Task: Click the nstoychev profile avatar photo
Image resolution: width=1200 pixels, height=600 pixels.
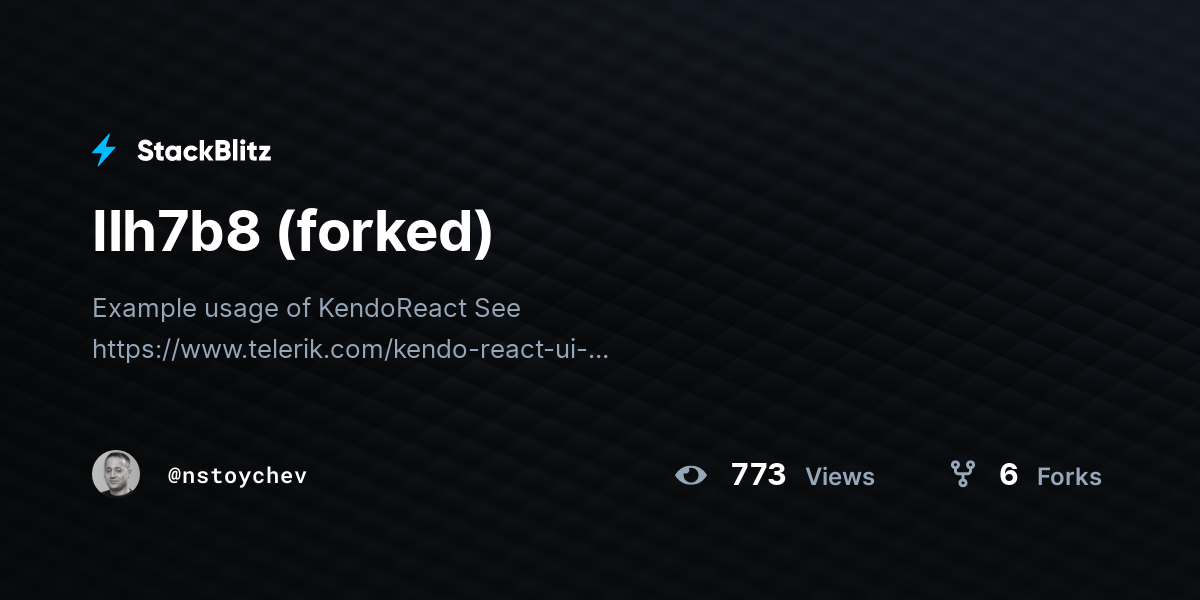Action: (x=116, y=473)
